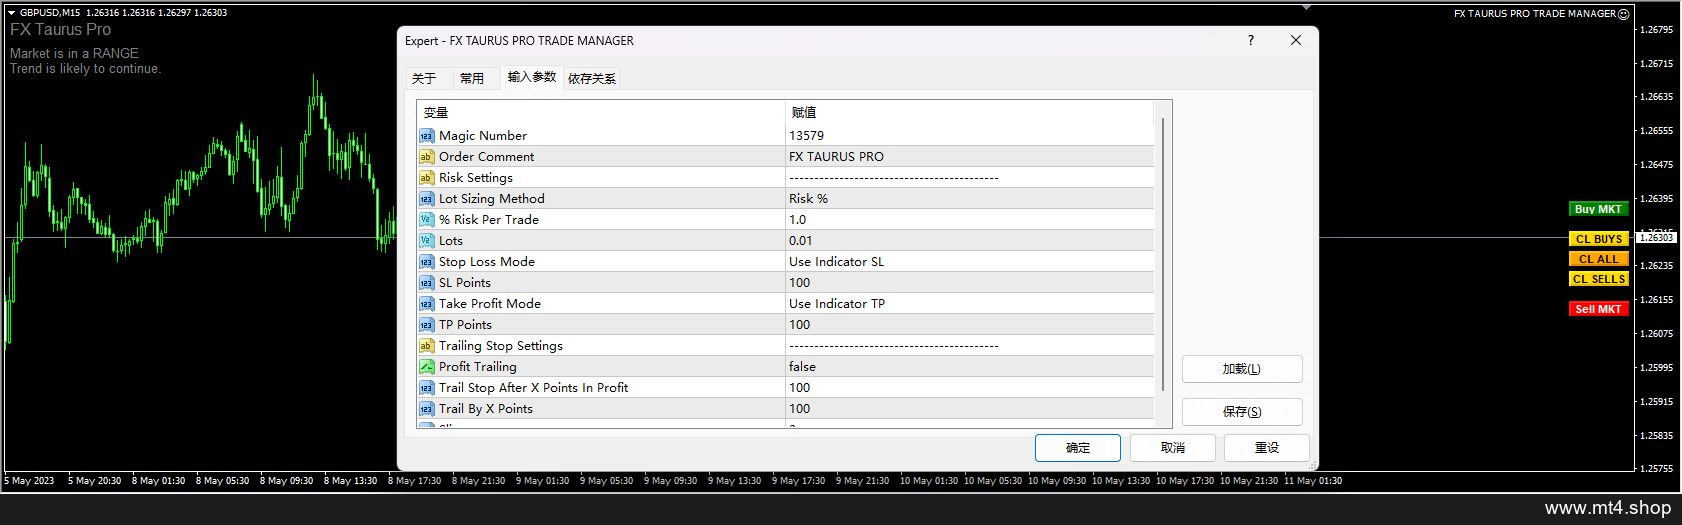Edit the TP Points value 100

coord(969,325)
